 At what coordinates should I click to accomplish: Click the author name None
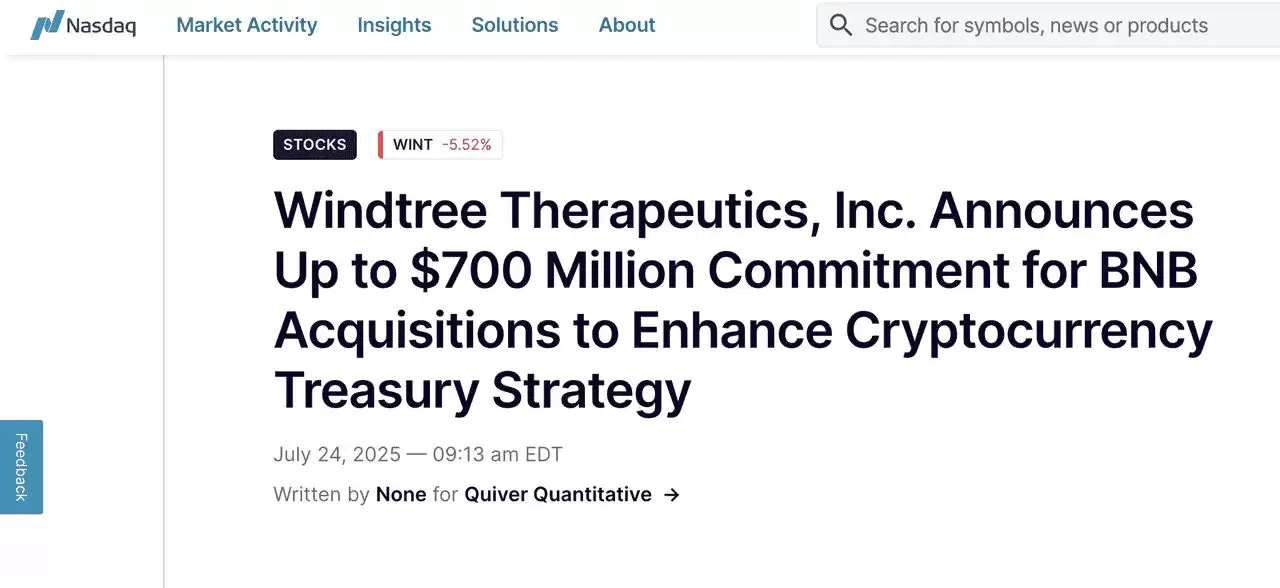pyautogui.click(x=400, y=494)
